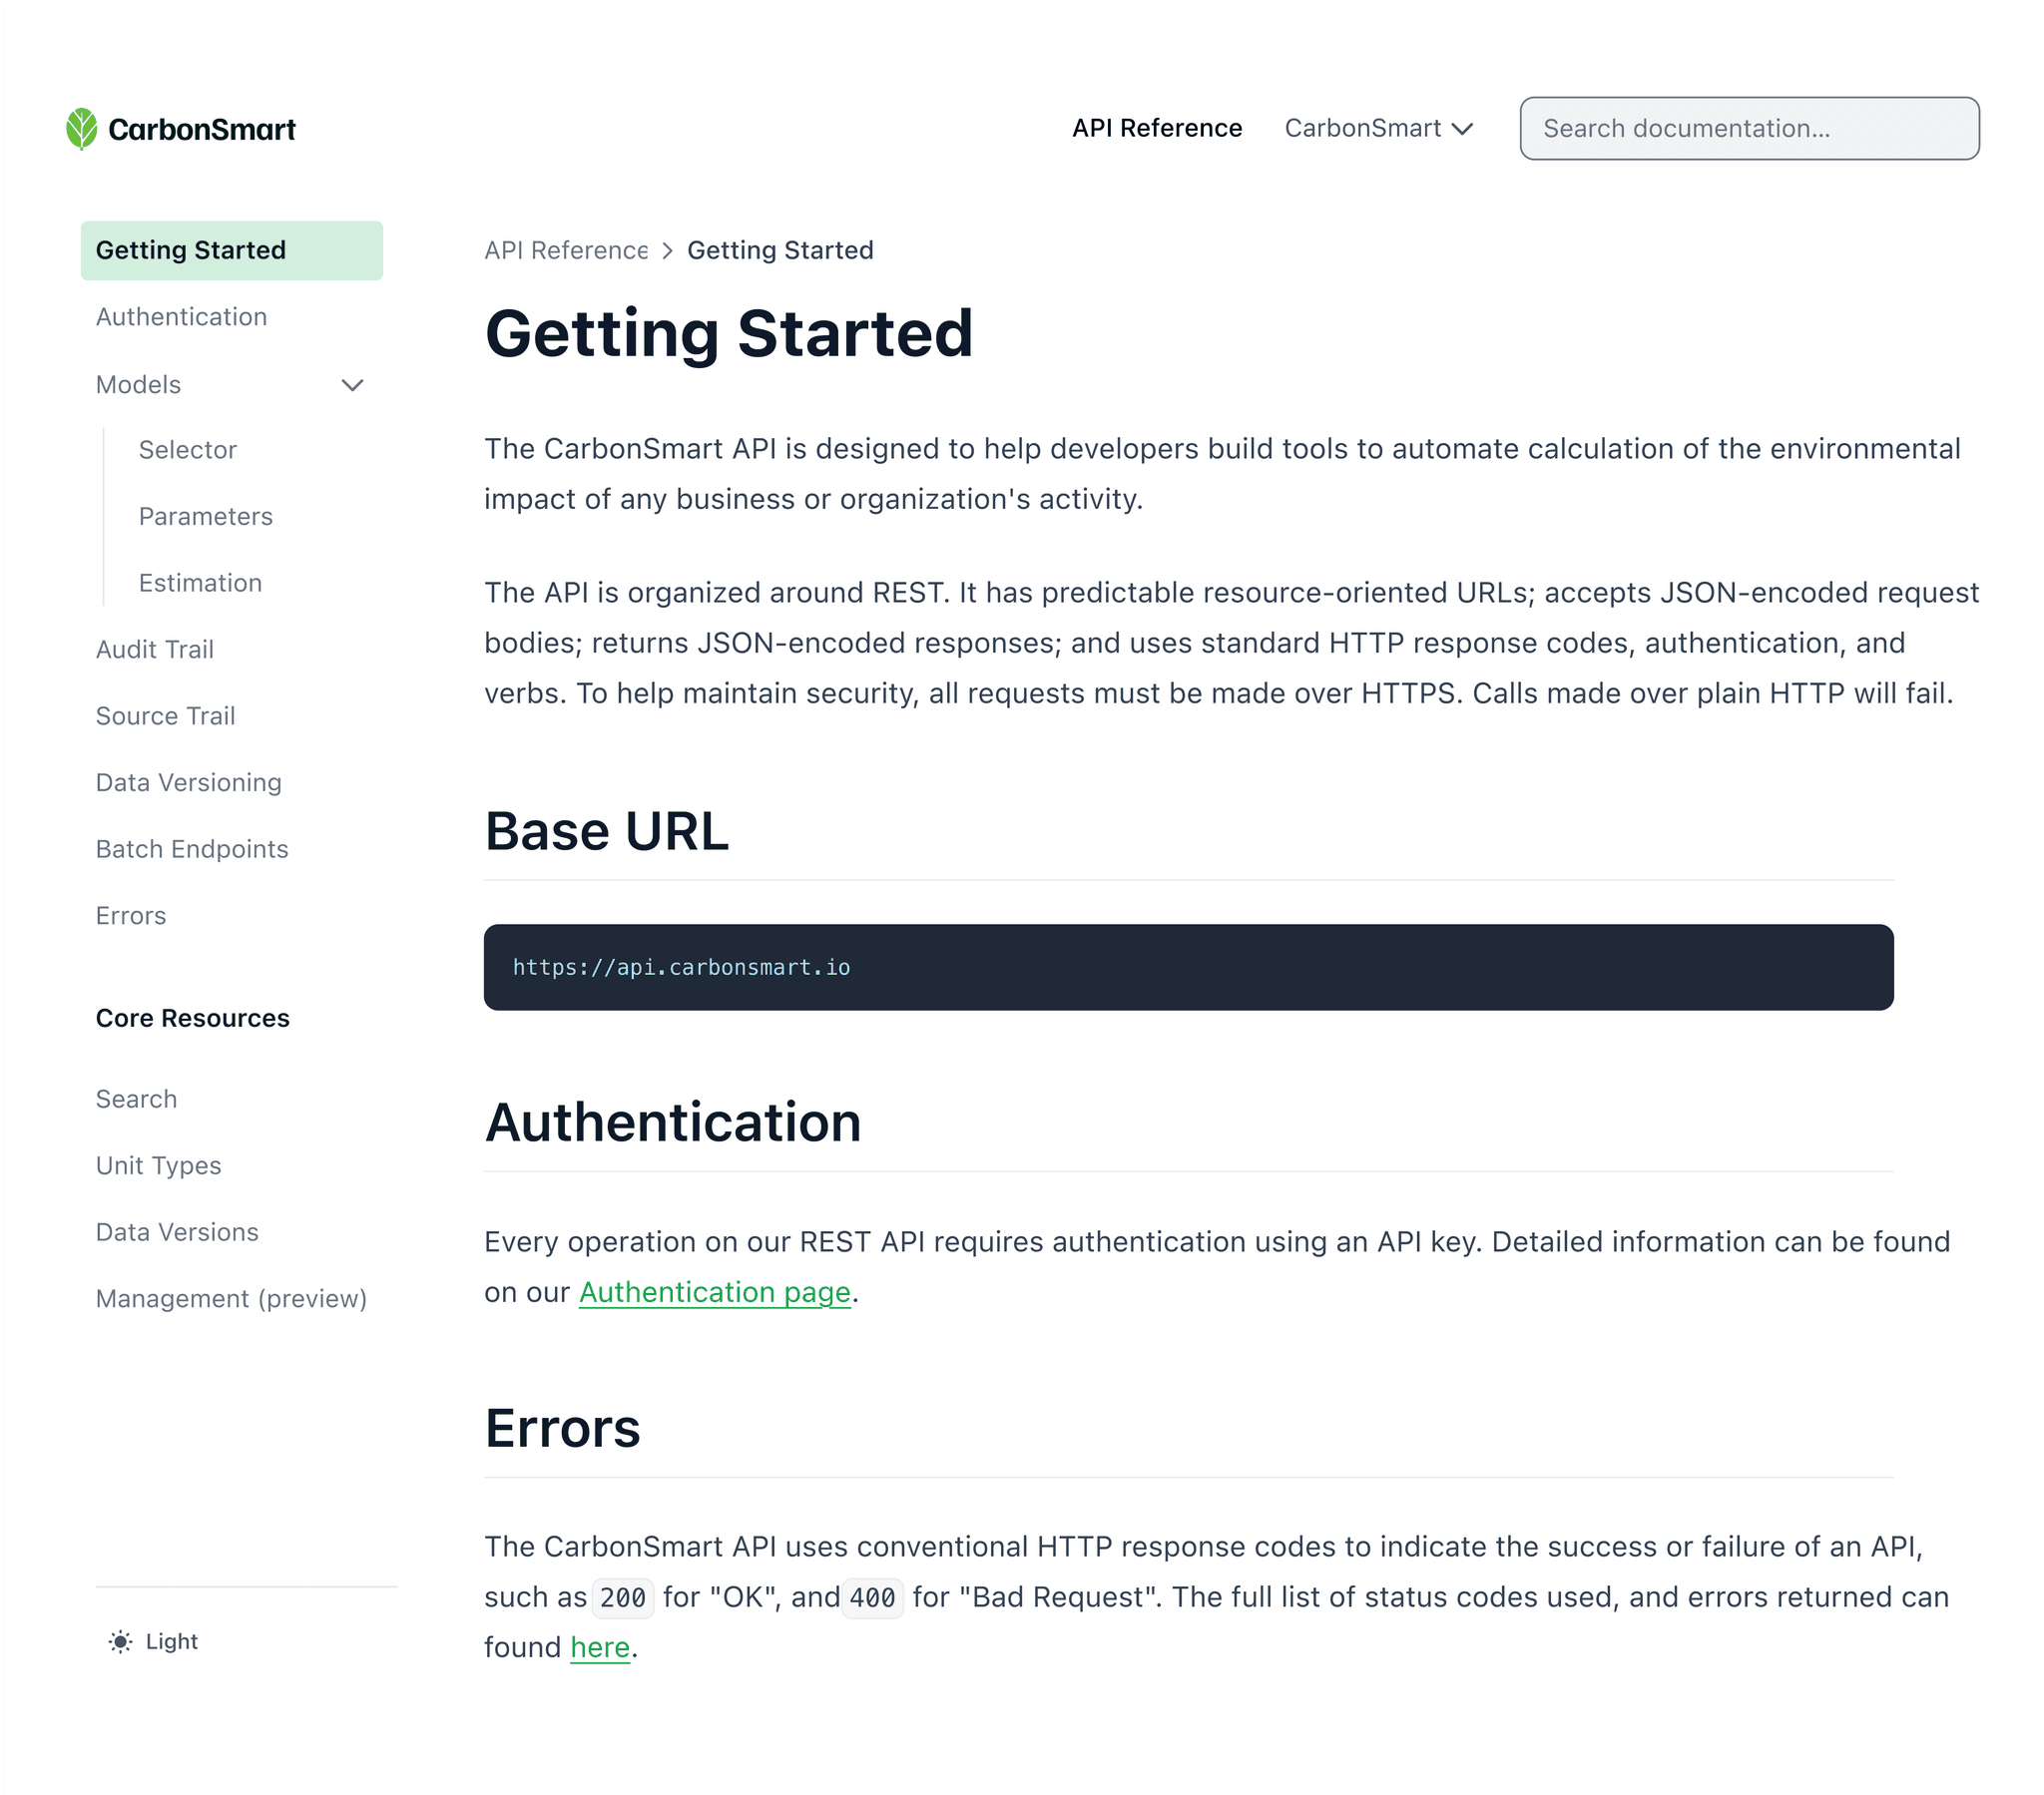Select Batch Endpoints in sidebar
The height and width of the screenshot is (1795, 2044).
[192, 849]
